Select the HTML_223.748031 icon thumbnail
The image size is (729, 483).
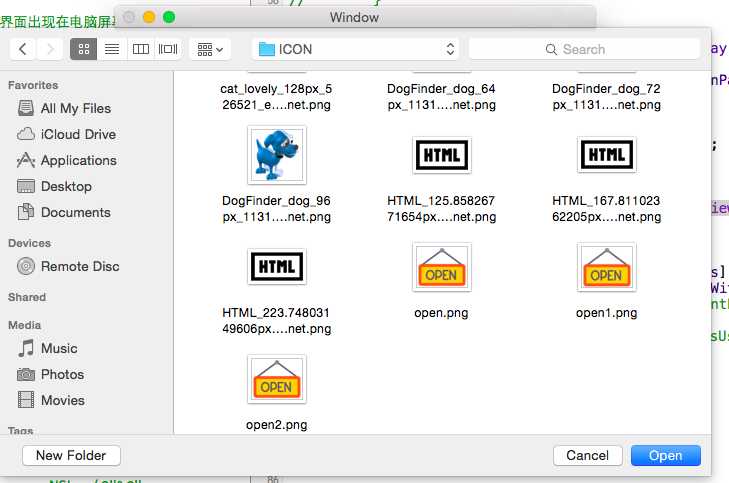(x=277, y=266)
